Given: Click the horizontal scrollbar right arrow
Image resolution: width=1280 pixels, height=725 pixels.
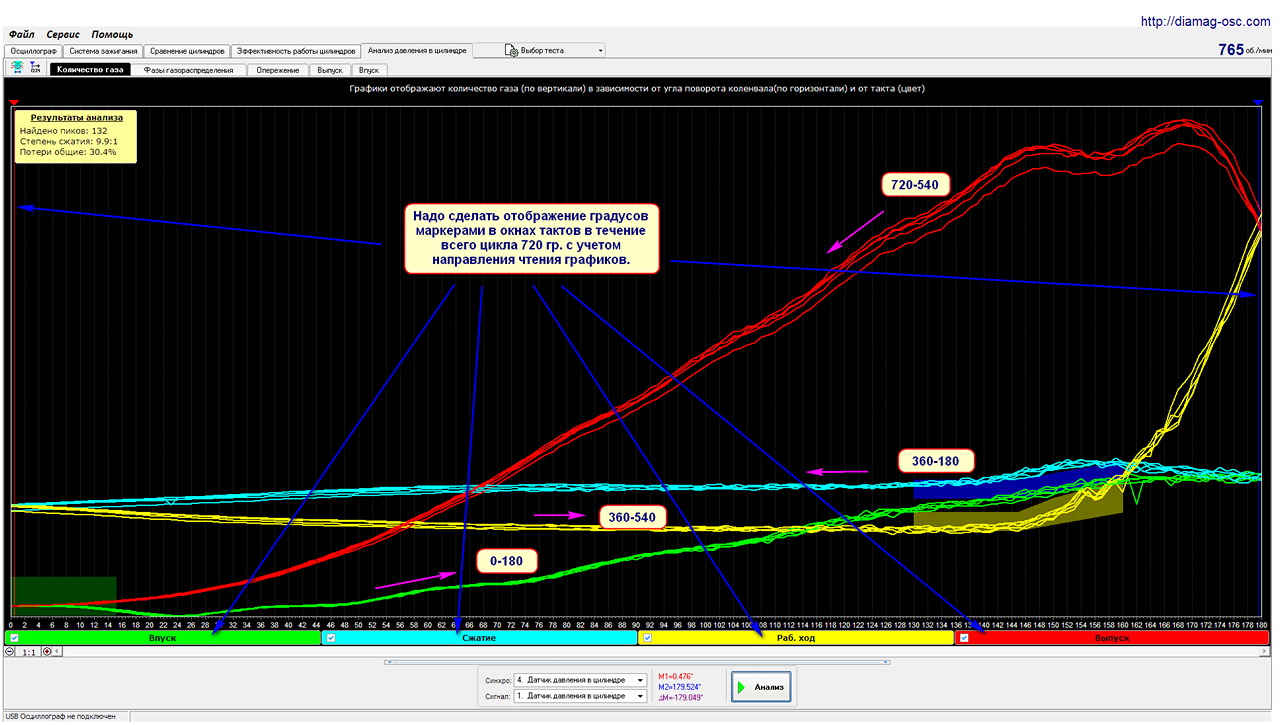Looking at the screenshot, I should [1266, 651].
